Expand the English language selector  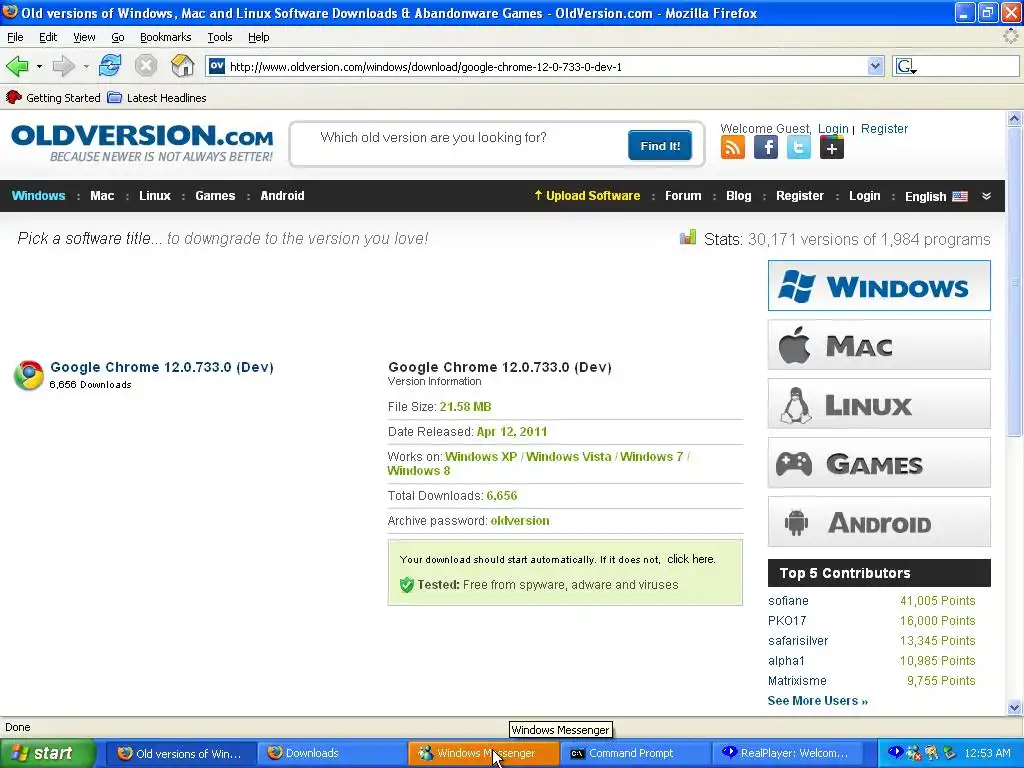click(x=936, y=197)
